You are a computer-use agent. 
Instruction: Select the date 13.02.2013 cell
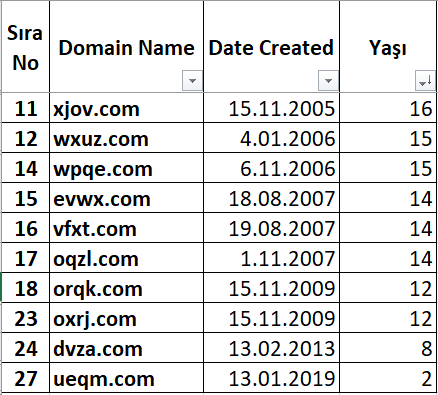[x=271, y=348]
